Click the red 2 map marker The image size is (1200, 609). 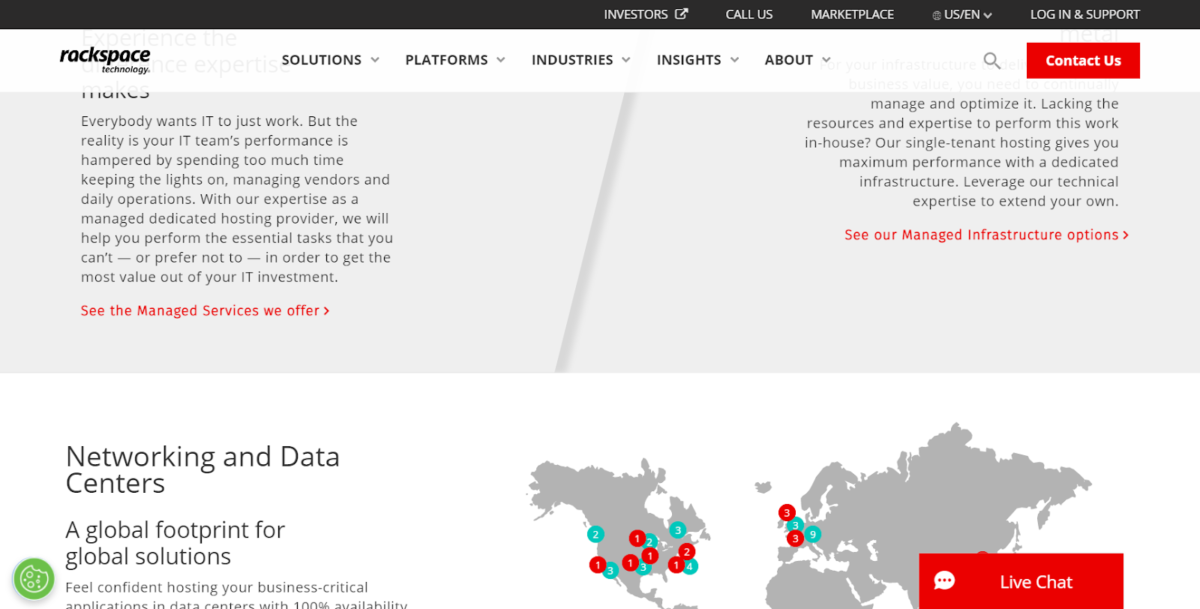click(686, 551)
